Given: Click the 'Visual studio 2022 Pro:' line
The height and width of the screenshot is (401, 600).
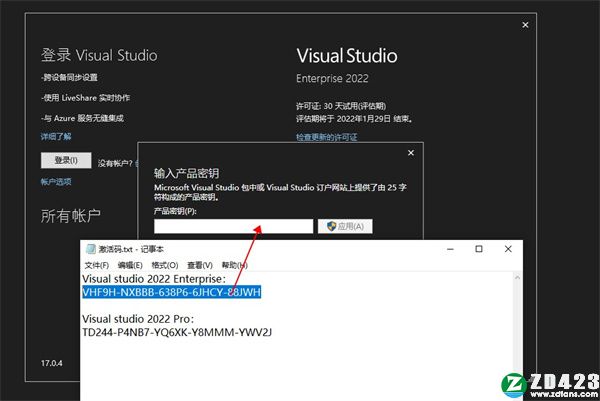Looking at the screenshot, I should [138, 319].
